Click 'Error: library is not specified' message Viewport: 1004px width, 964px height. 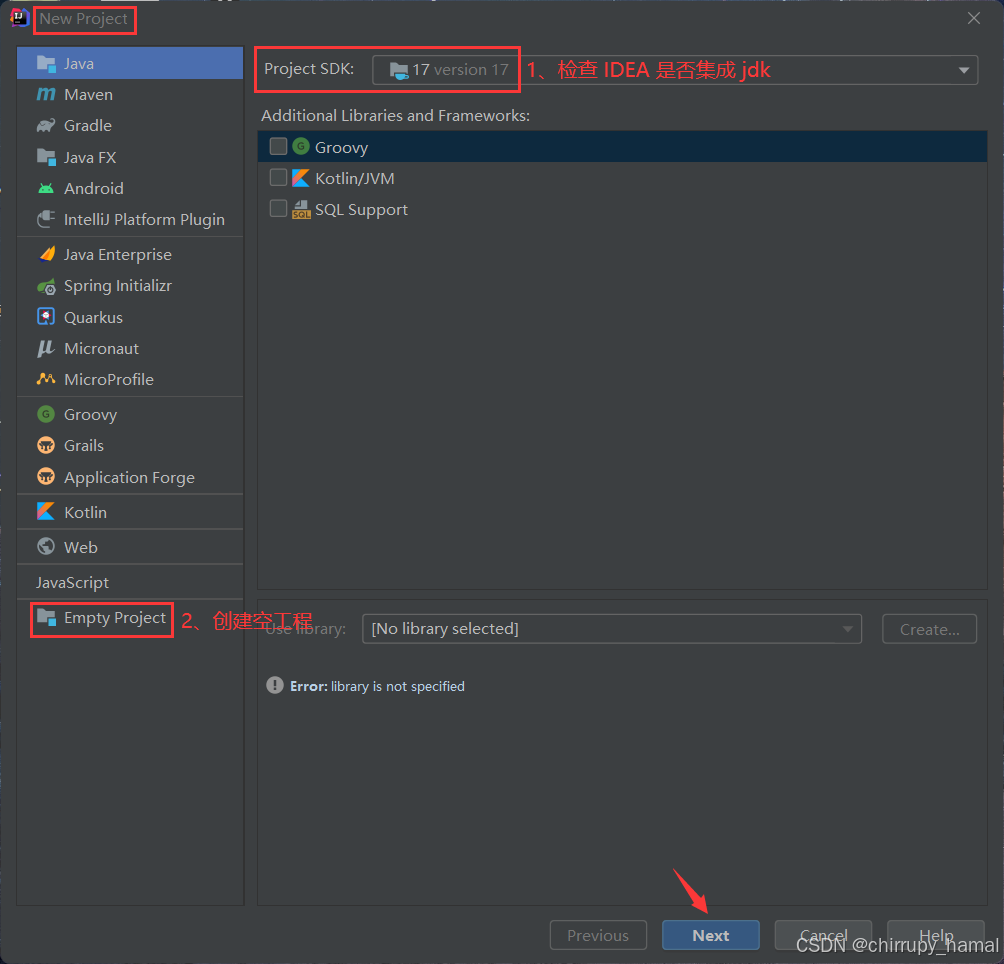(377, 686)
